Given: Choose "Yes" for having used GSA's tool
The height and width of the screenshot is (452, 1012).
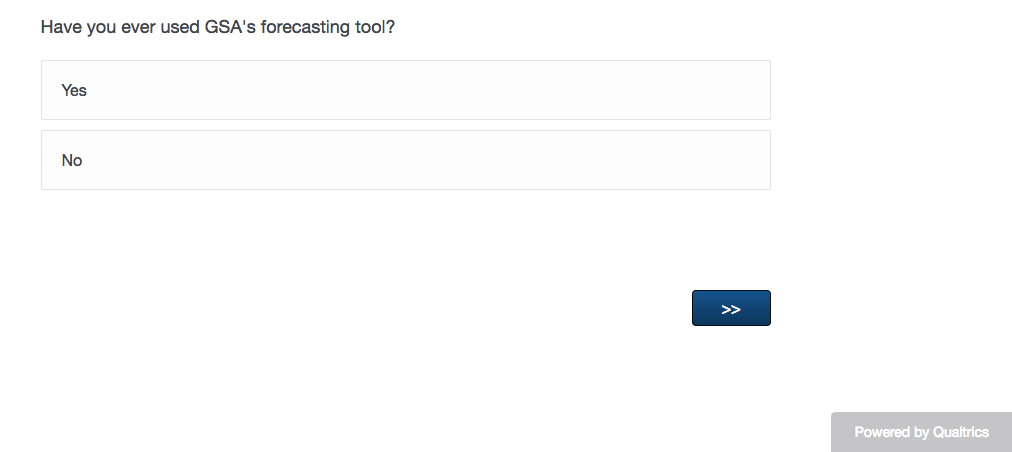Looking at the screenshot, I should (405, 90).
